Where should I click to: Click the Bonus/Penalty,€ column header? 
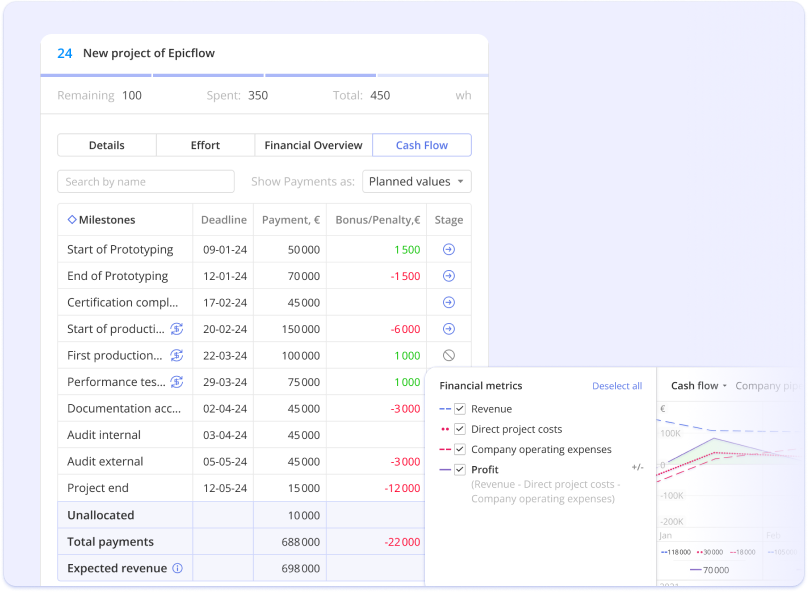pyautogui.click(x=378, y=220)
